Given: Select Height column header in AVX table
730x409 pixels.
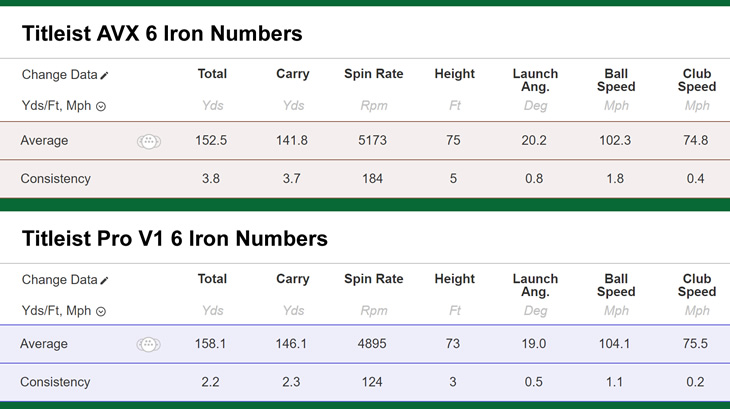Looking at the screenshot, I should pos(455,74).
